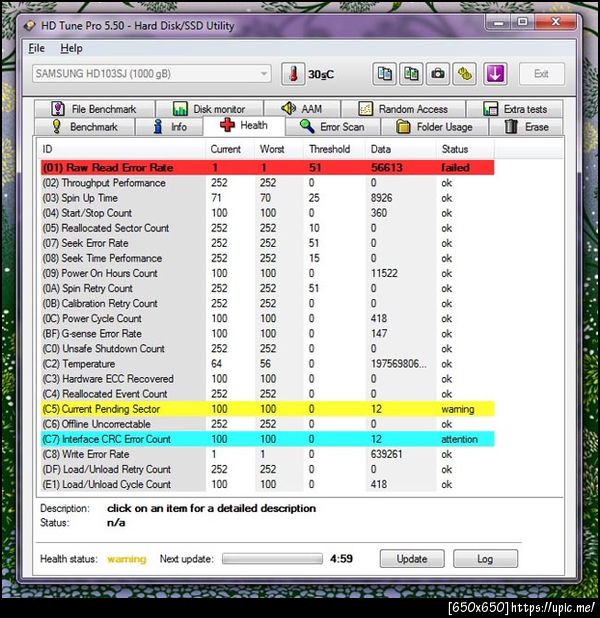The width and height of the screenshot is (600, 618).
Task: Click copy info to clipboard icon
Action: pyautogui.click(x=385, y=74)
